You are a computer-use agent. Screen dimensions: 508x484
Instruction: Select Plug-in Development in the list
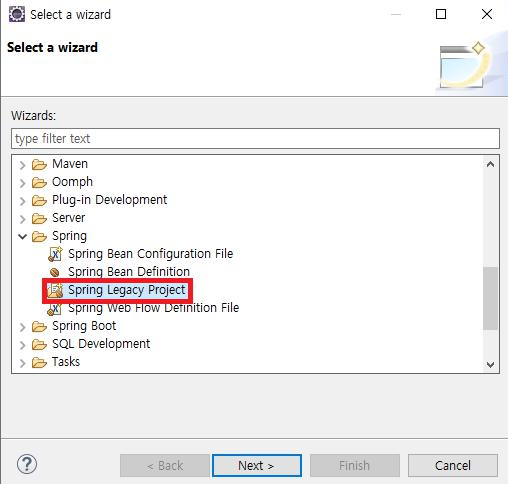coord(109,200)
